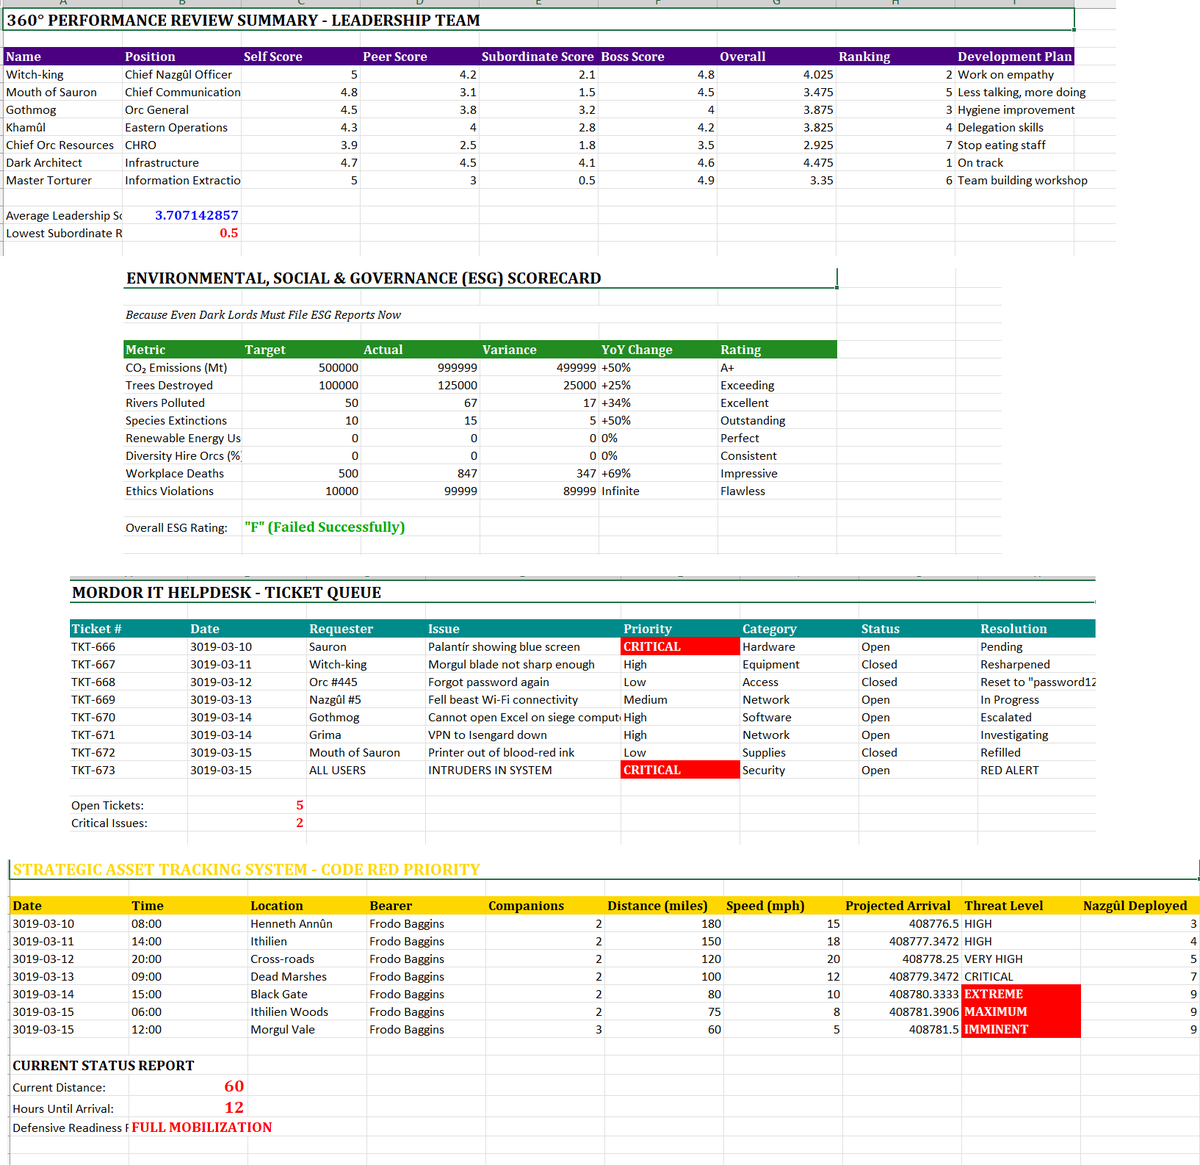Select the 'VERY HIGH' threat level cell

coord(1021,959)
